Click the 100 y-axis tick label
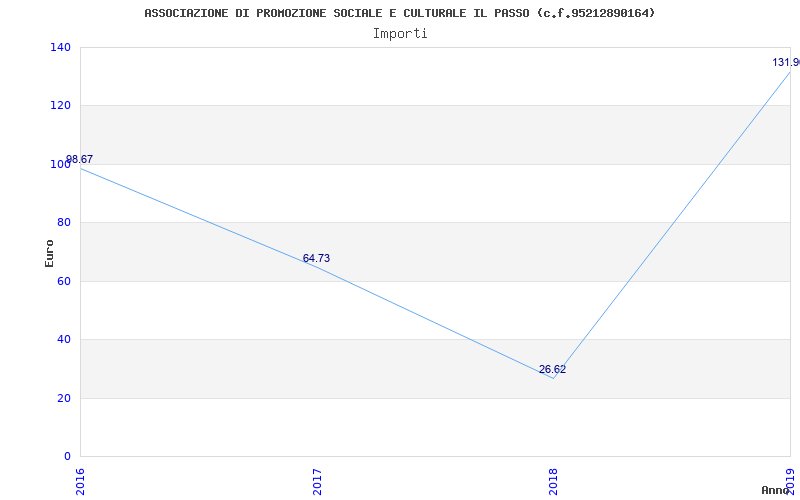Image resolution: width=800 pixels, height=500 pixels. (60, 164)
